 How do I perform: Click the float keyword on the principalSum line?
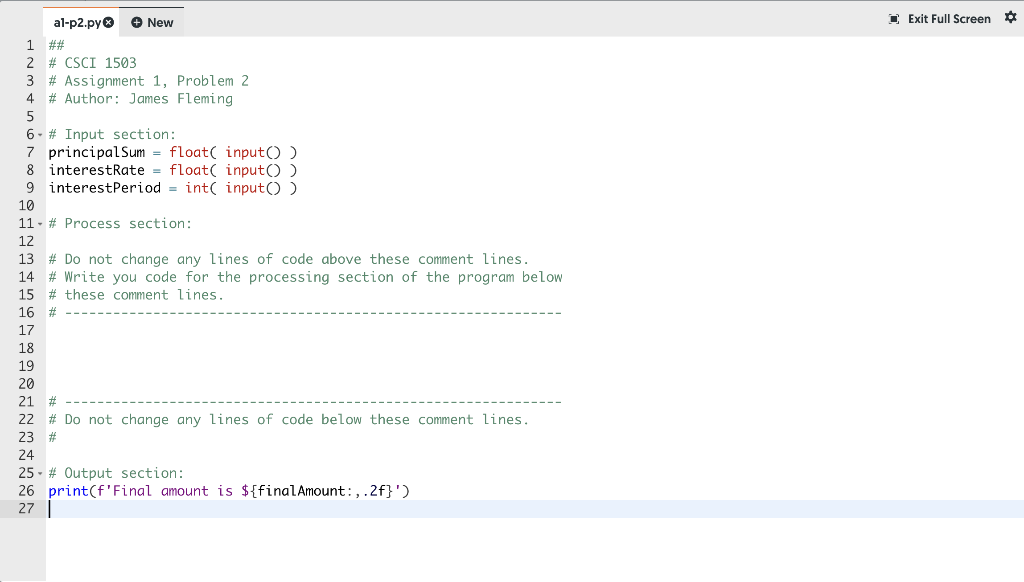(189, 152)
